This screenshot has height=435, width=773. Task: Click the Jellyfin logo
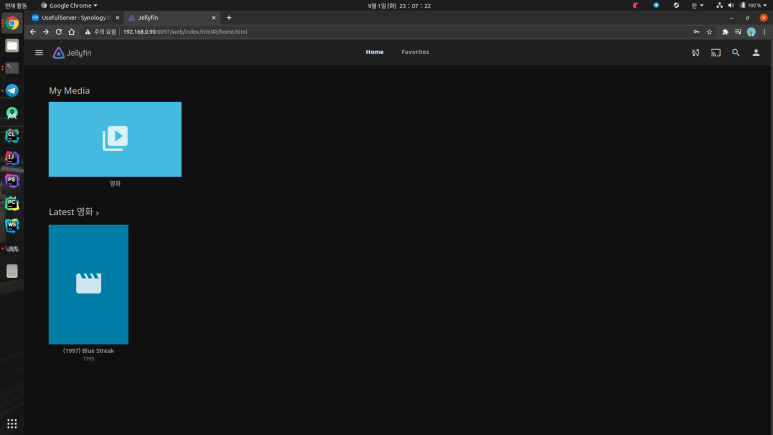72,53
